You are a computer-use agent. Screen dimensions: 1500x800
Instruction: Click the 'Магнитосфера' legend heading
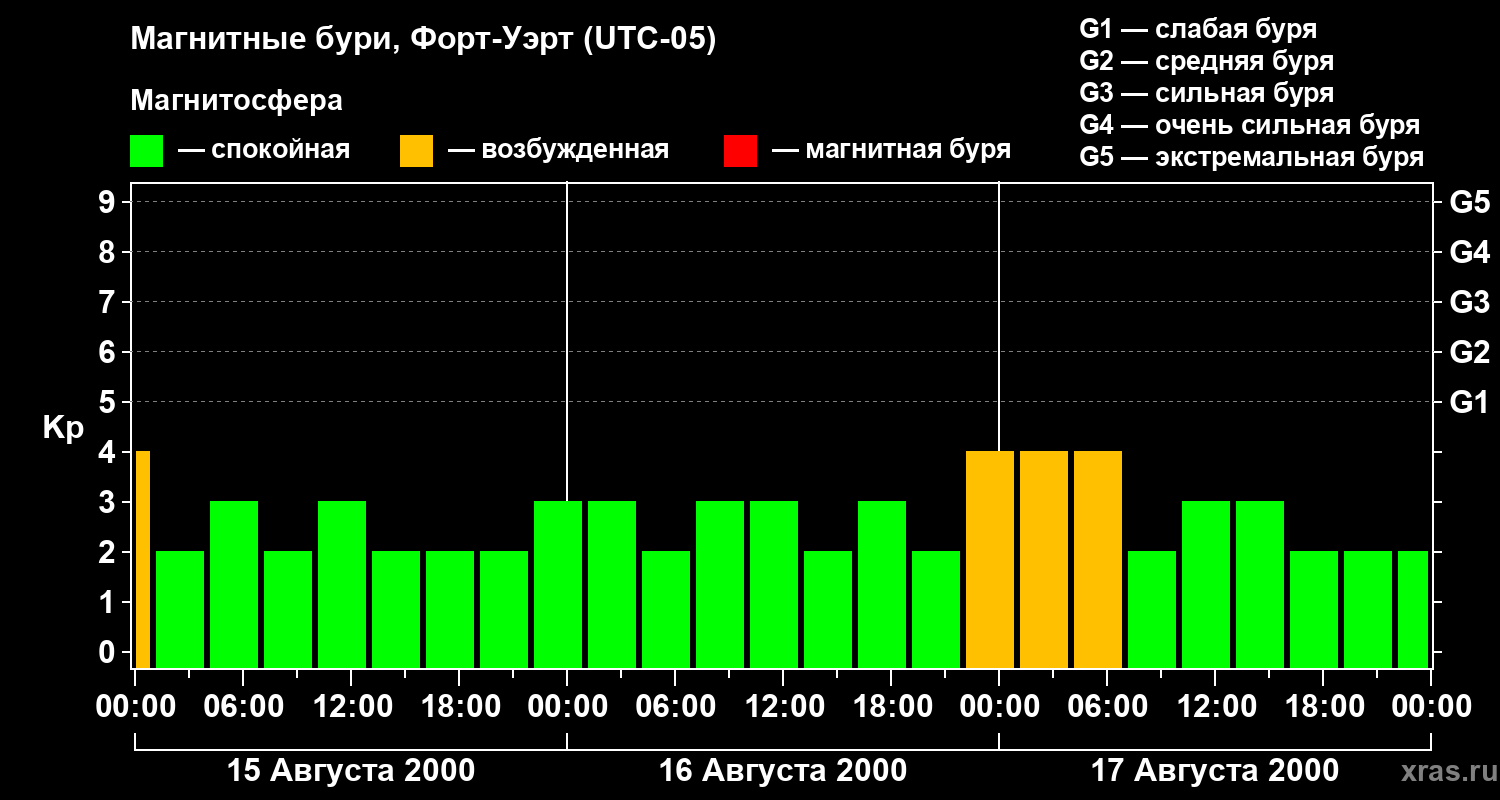pyautogui.click(x=237, y=101)
